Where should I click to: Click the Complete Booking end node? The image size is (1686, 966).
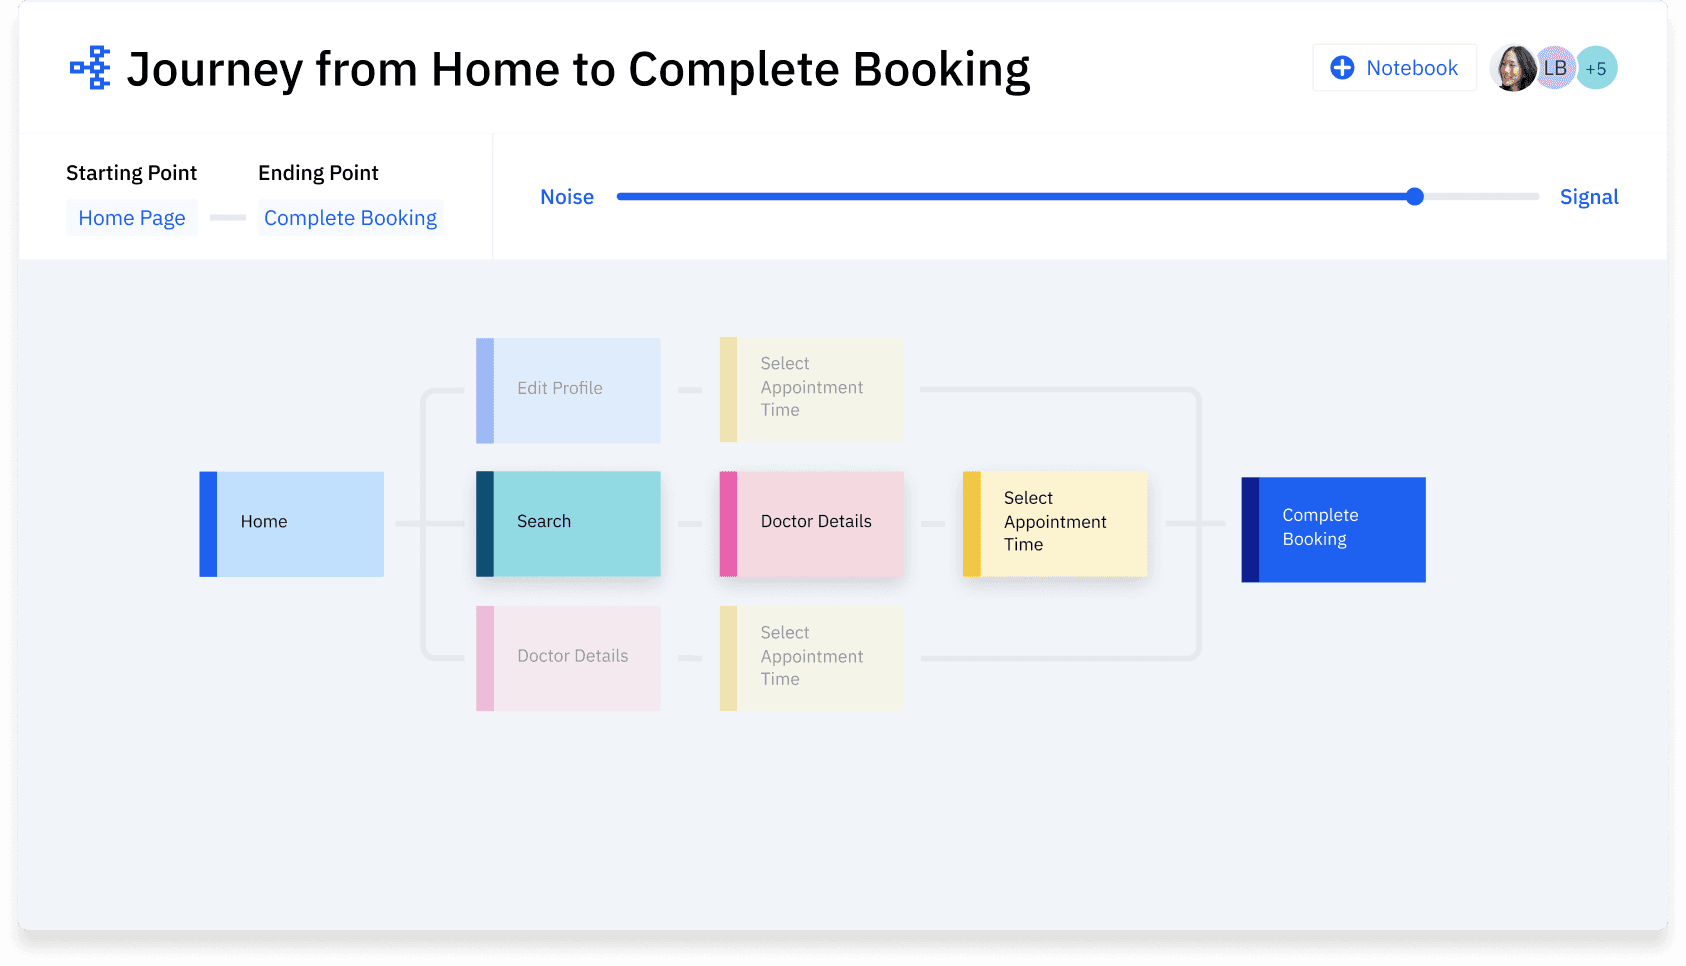[1333, 529]
